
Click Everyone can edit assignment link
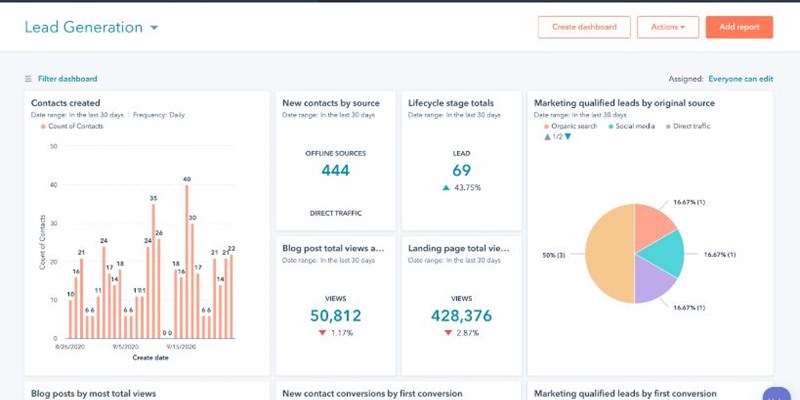[x=740, y=79]
